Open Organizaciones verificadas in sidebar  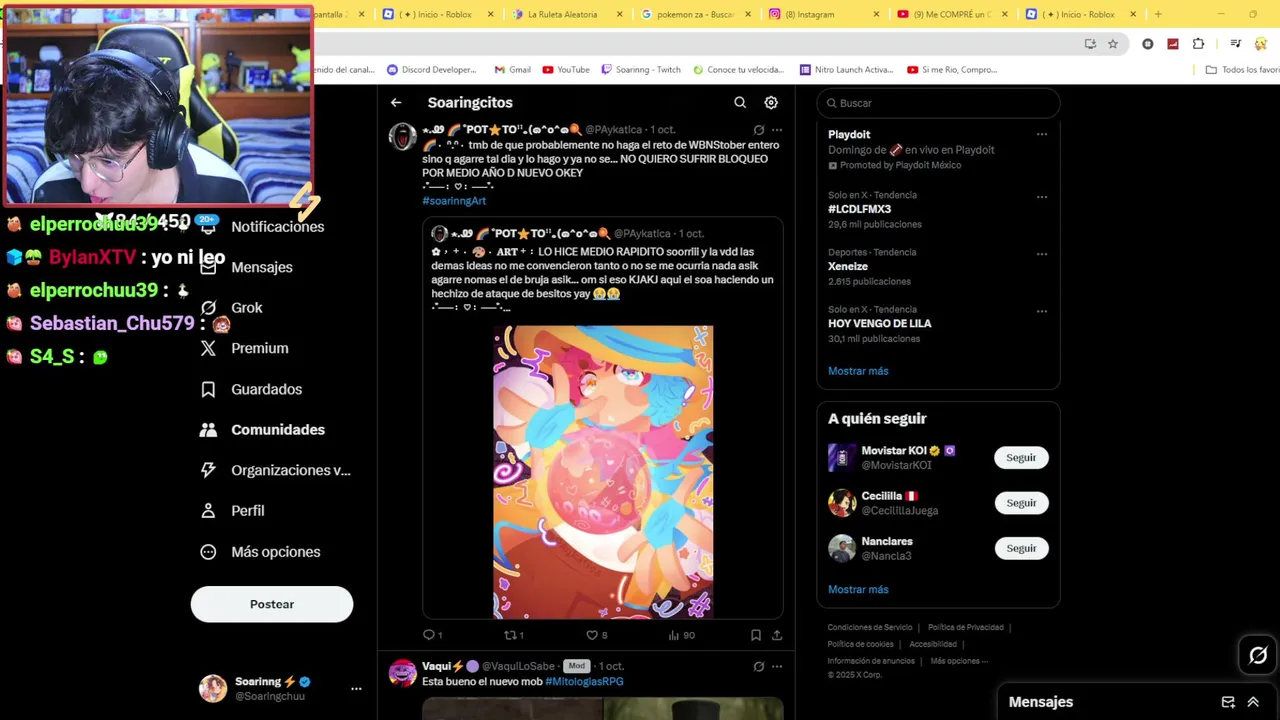point(276,470)
